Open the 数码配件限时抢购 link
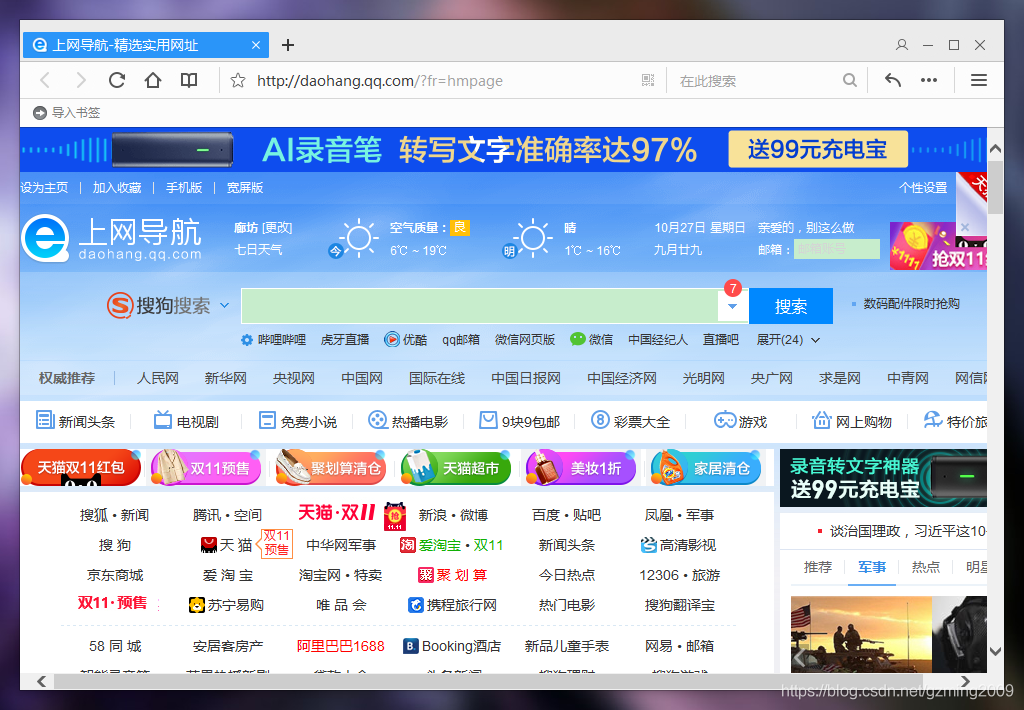Viewport: 1024px width, 710px height. coord(912,304)
